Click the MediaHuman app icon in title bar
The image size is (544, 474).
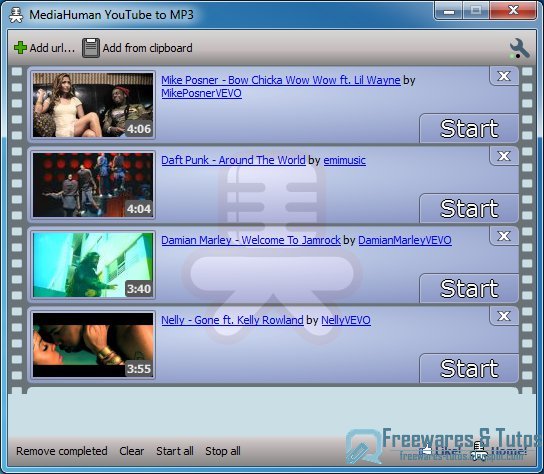[x=16, y=15]
